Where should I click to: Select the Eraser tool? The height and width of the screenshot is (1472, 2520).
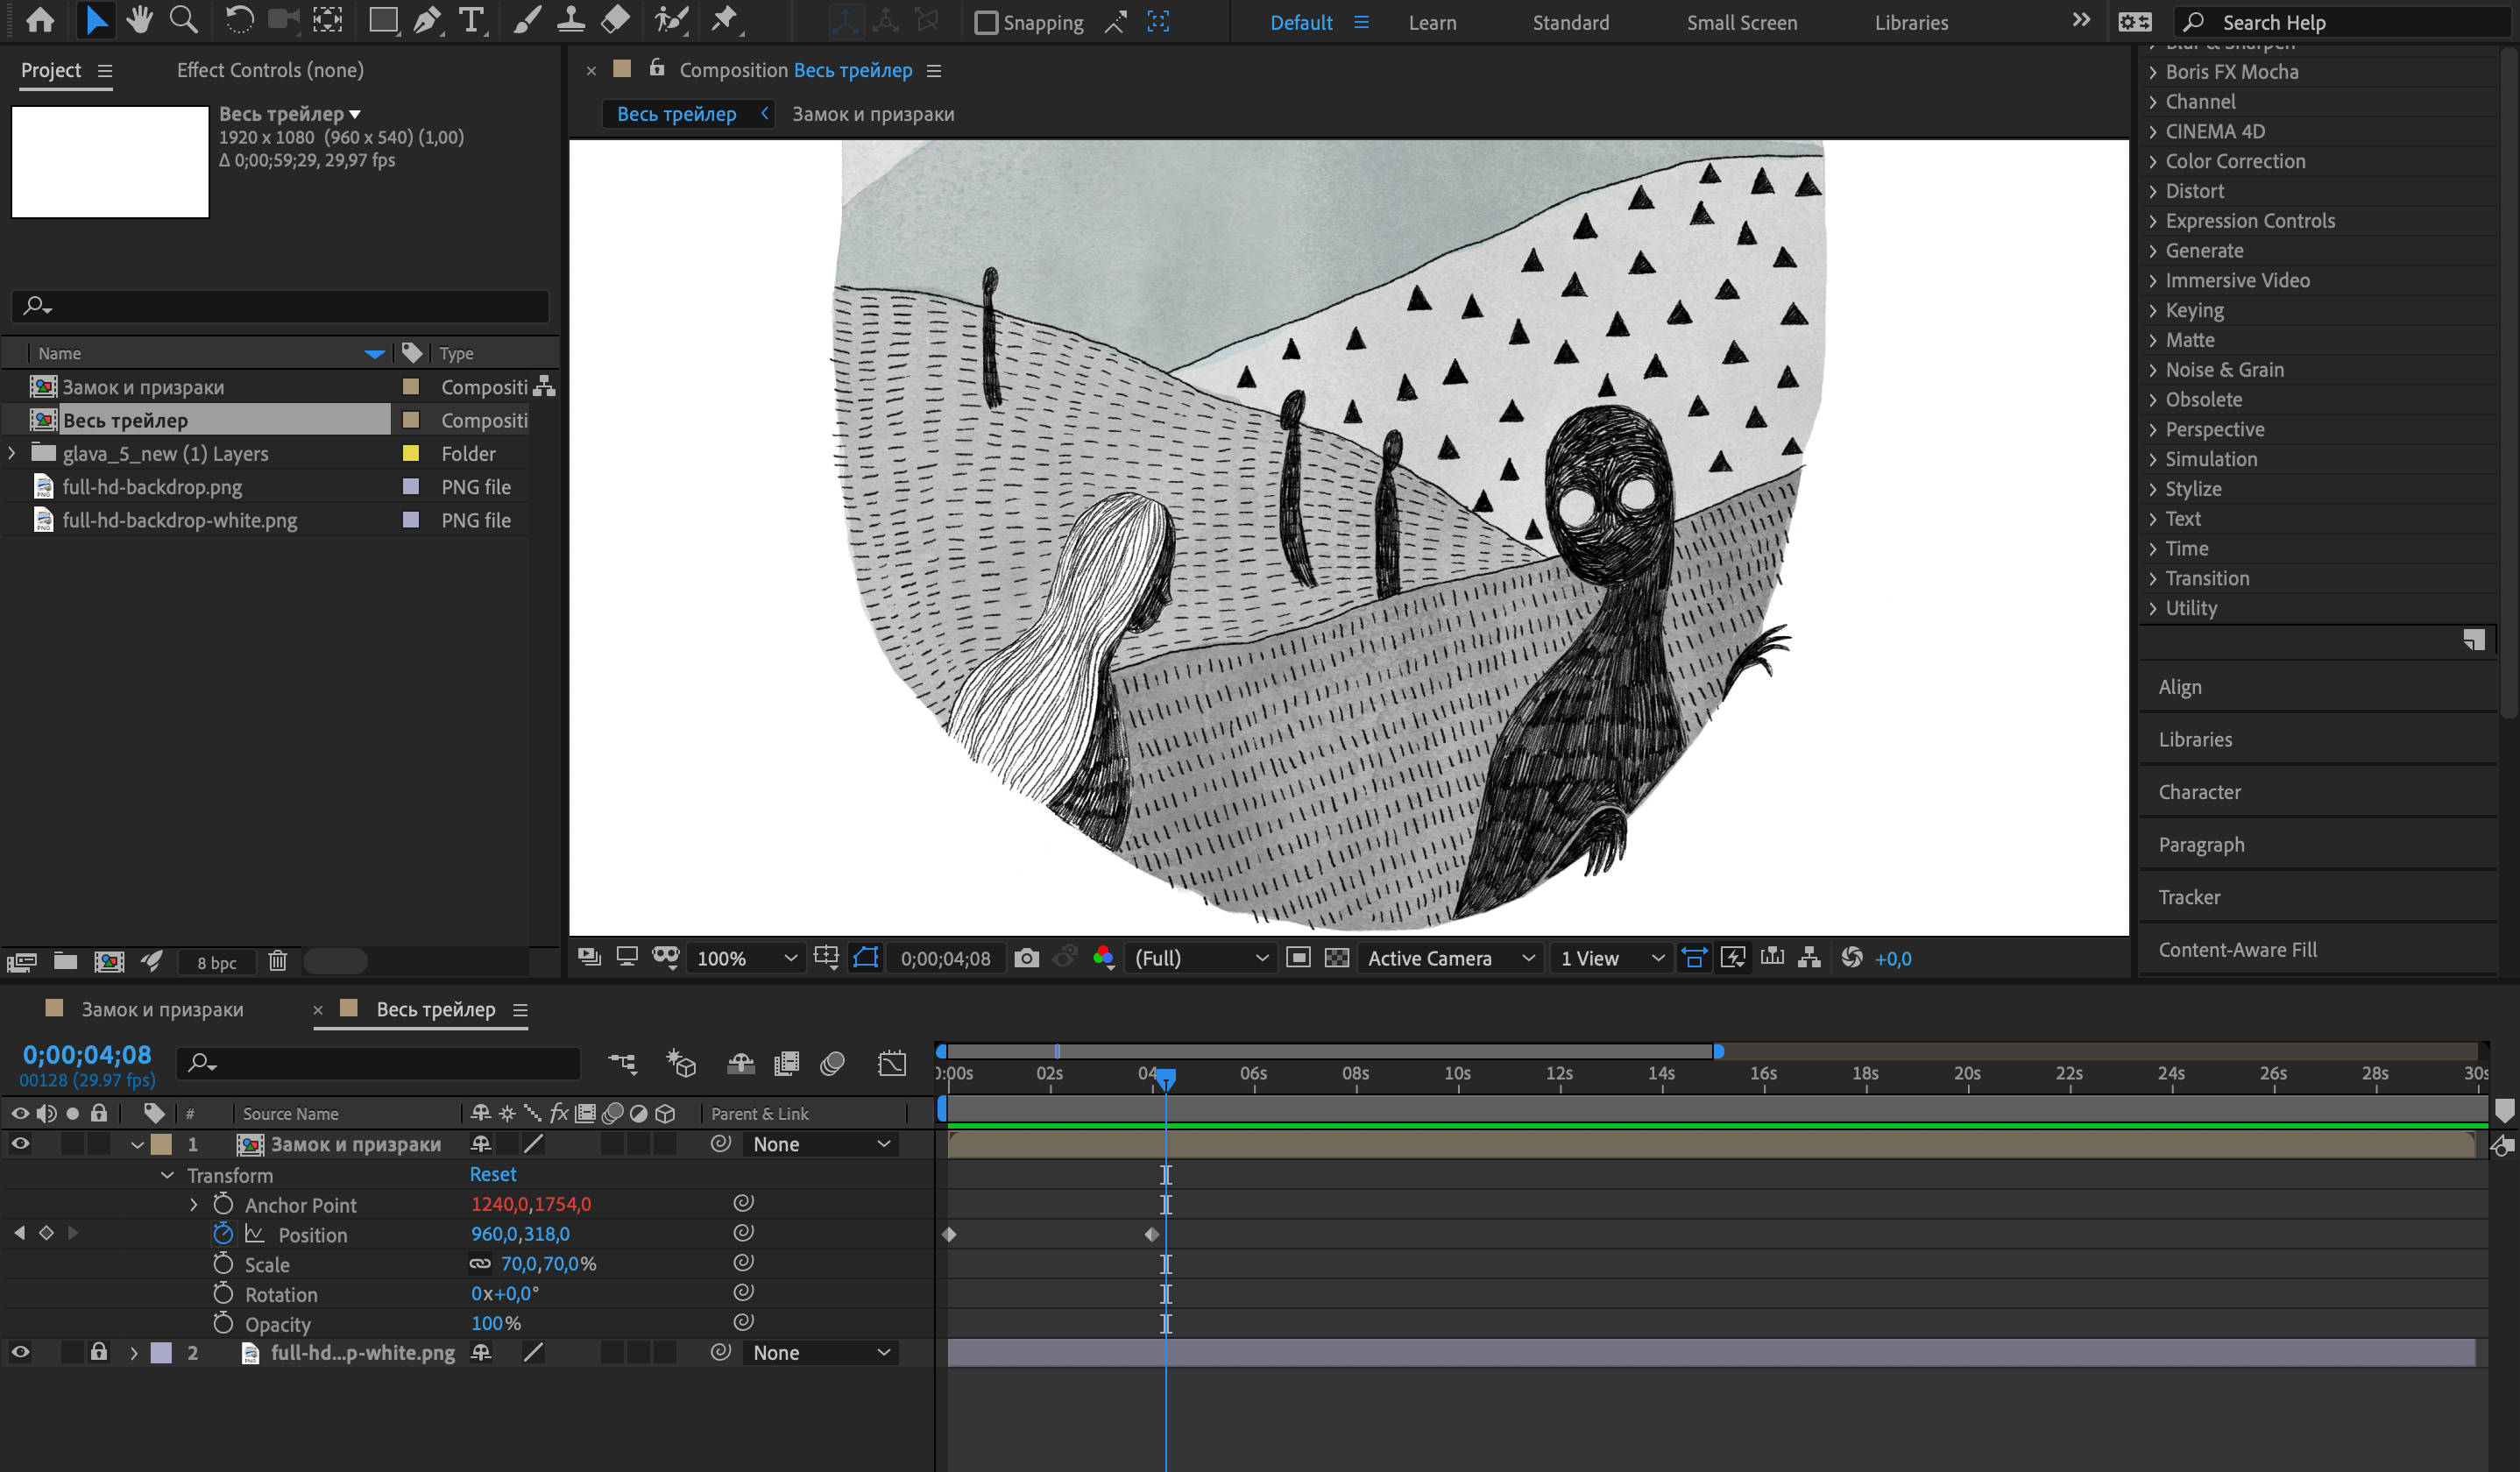point(615,21)
